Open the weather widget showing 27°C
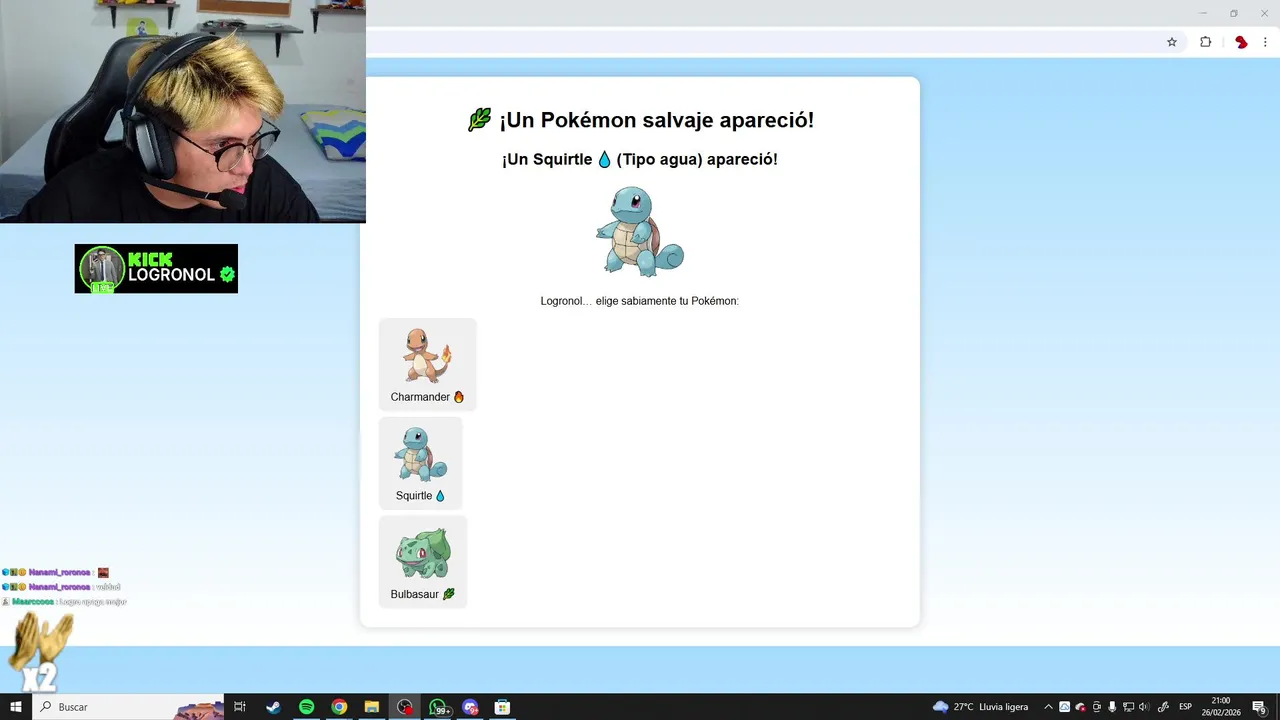1280x720 pixels. coord(980,707)
